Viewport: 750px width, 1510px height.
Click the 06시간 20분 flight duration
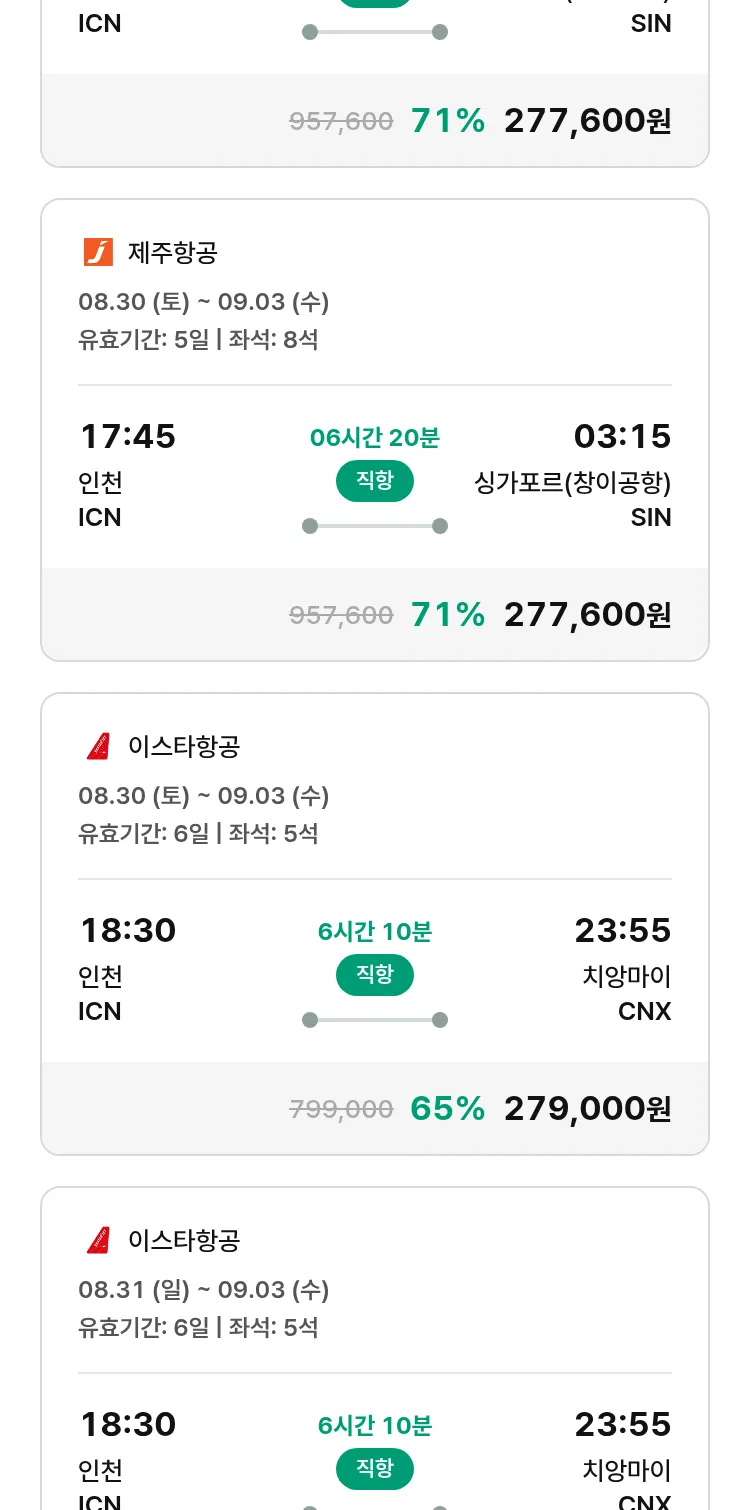tap(374, 438)
